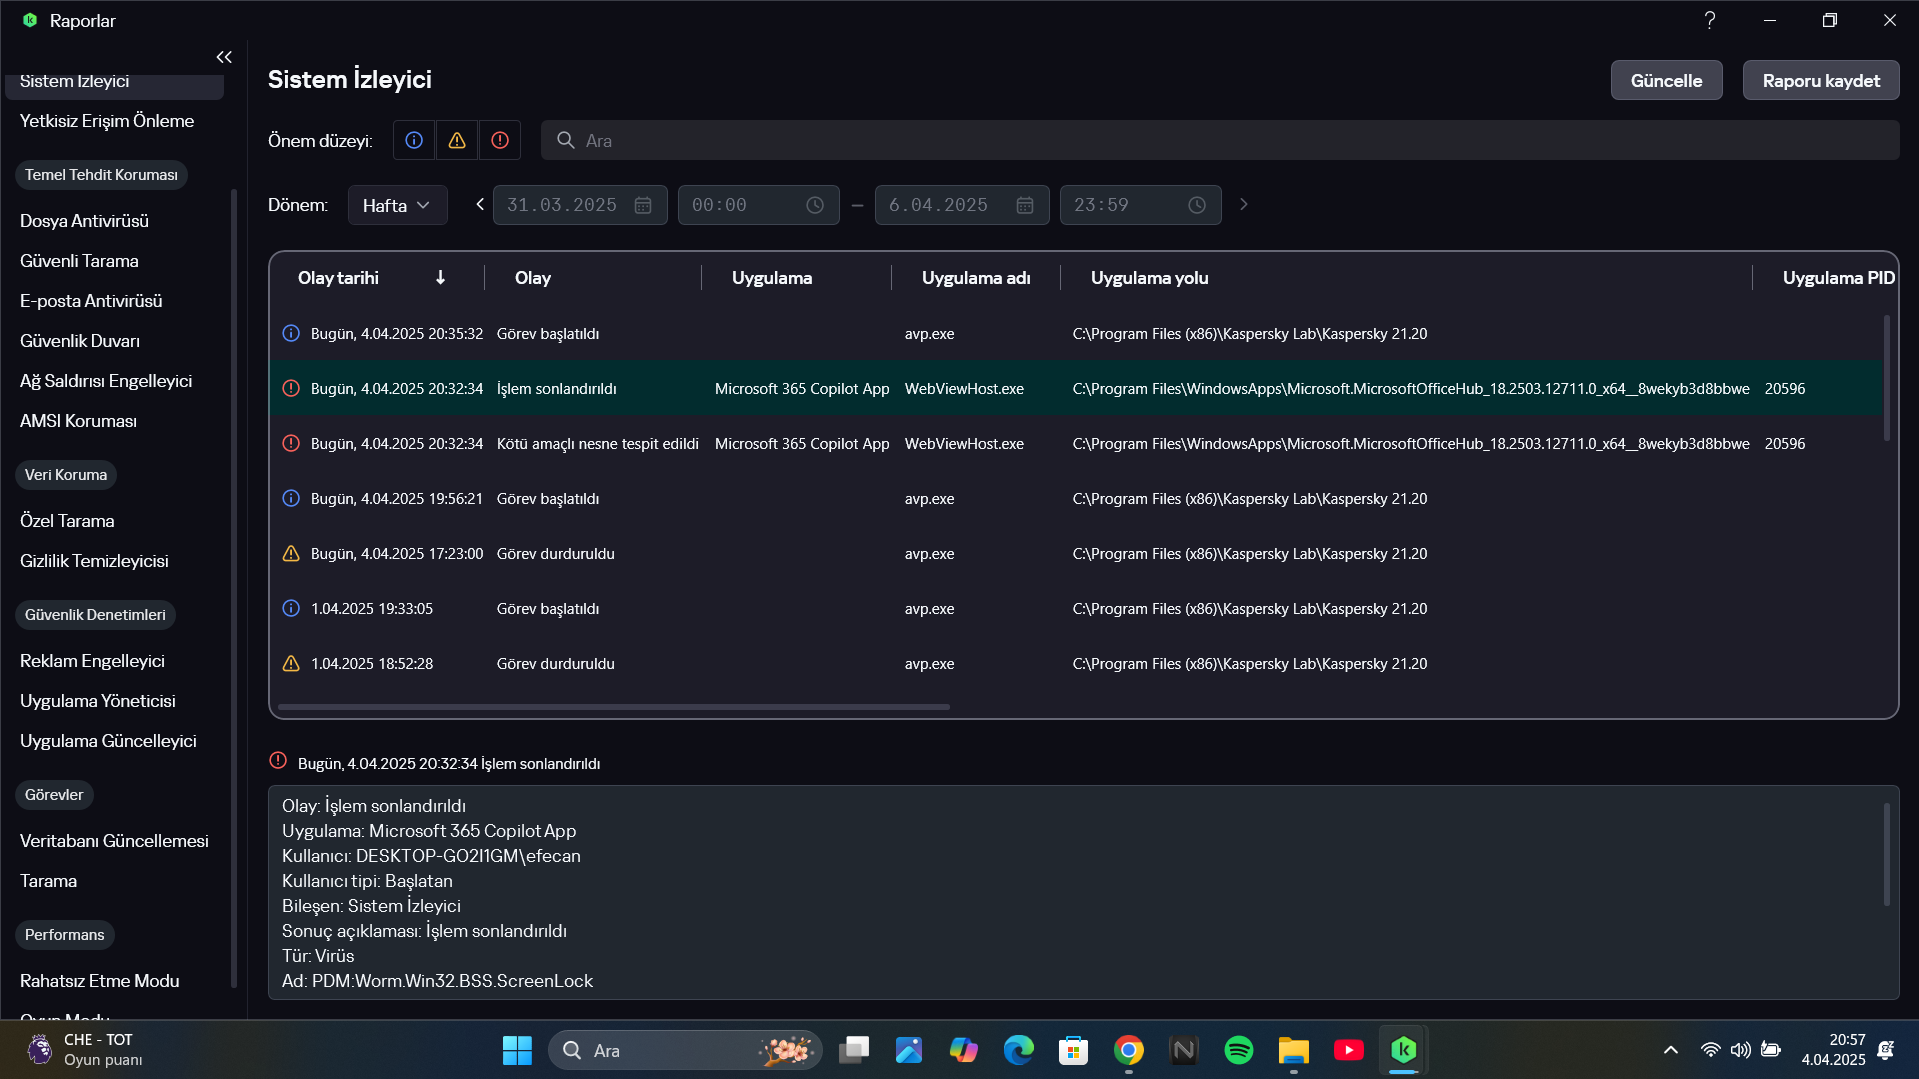Go to previous period with left arrow
This screenshot has width=1919, height=1079.
(x=480, y=204)
